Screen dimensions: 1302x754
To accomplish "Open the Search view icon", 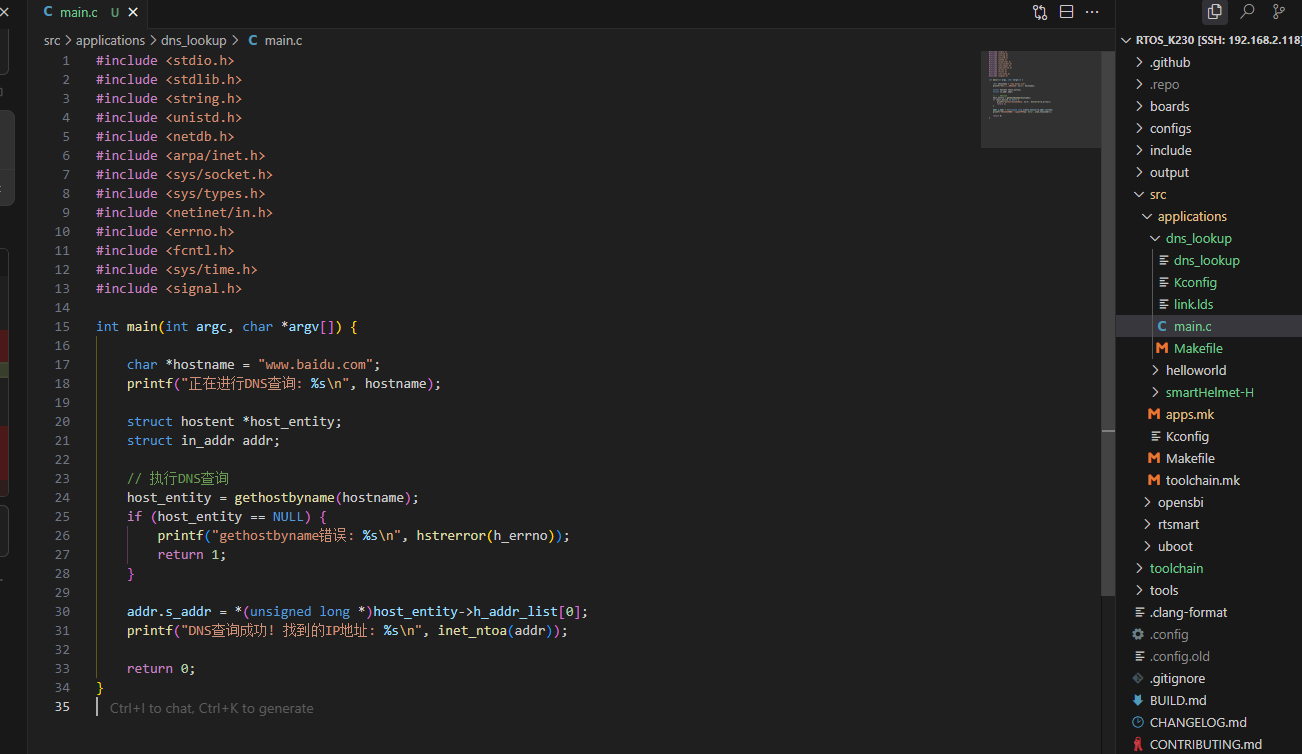I will pyautogui.click(x=1247, y=12).
